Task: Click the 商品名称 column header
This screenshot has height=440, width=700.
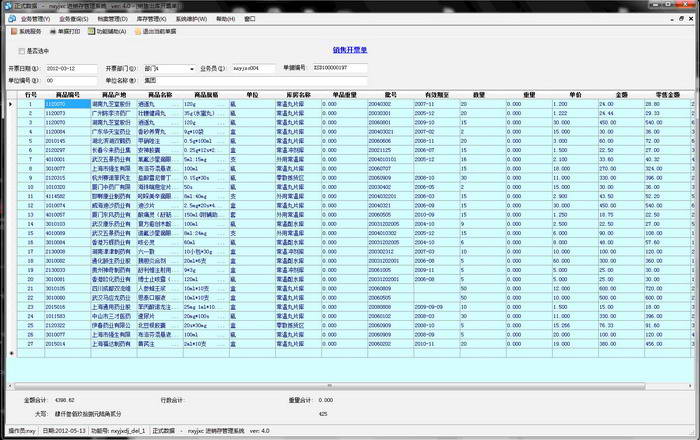Action: pos(160,95)
